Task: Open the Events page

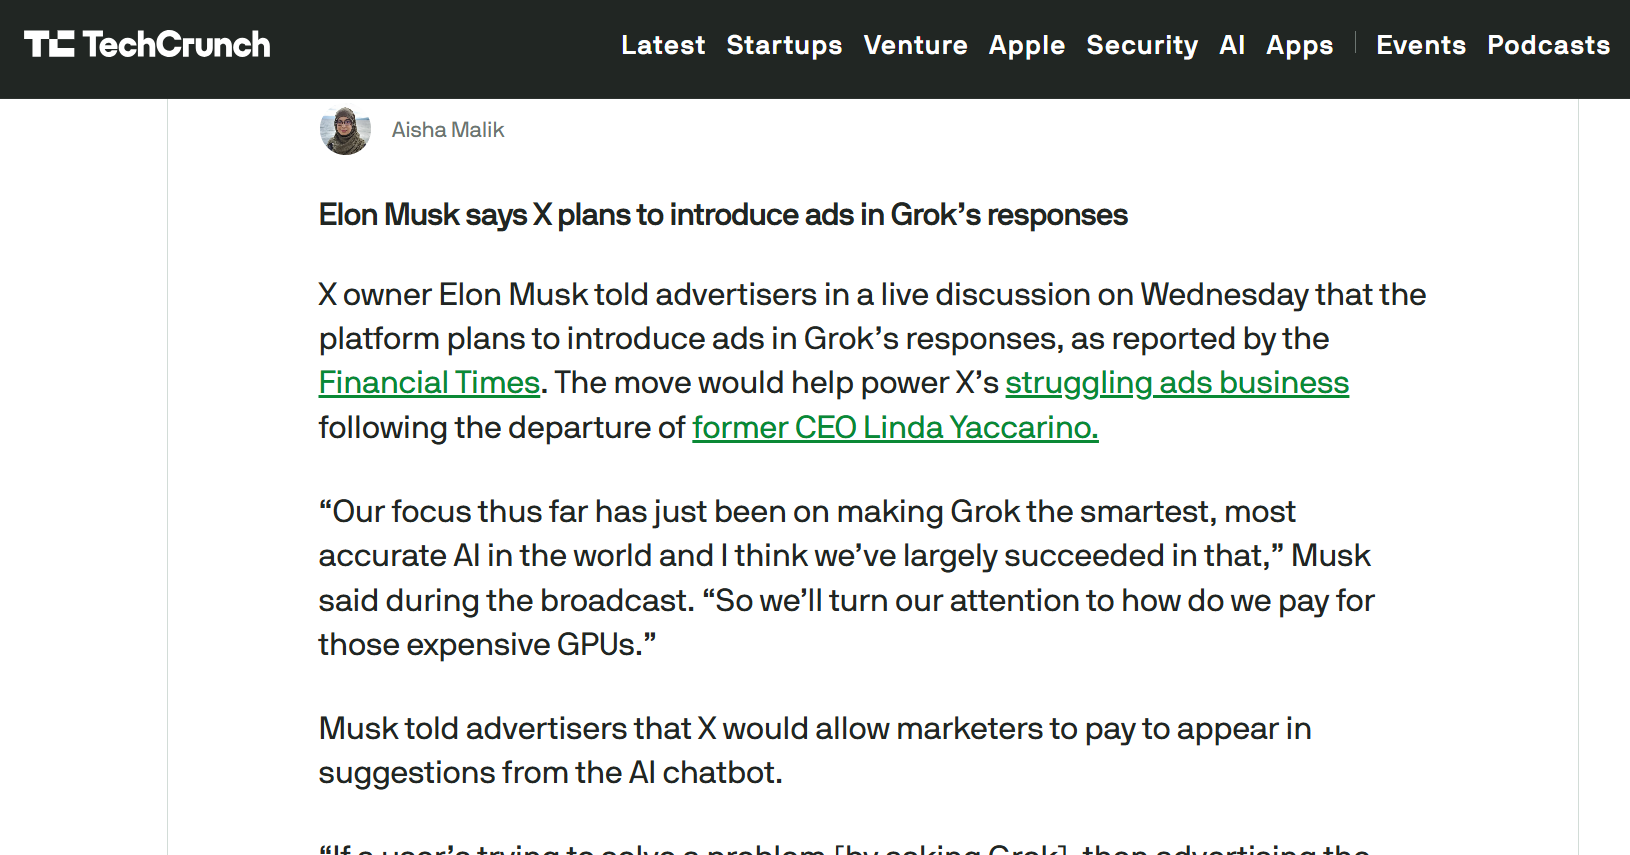Action: click(1421, 45)
